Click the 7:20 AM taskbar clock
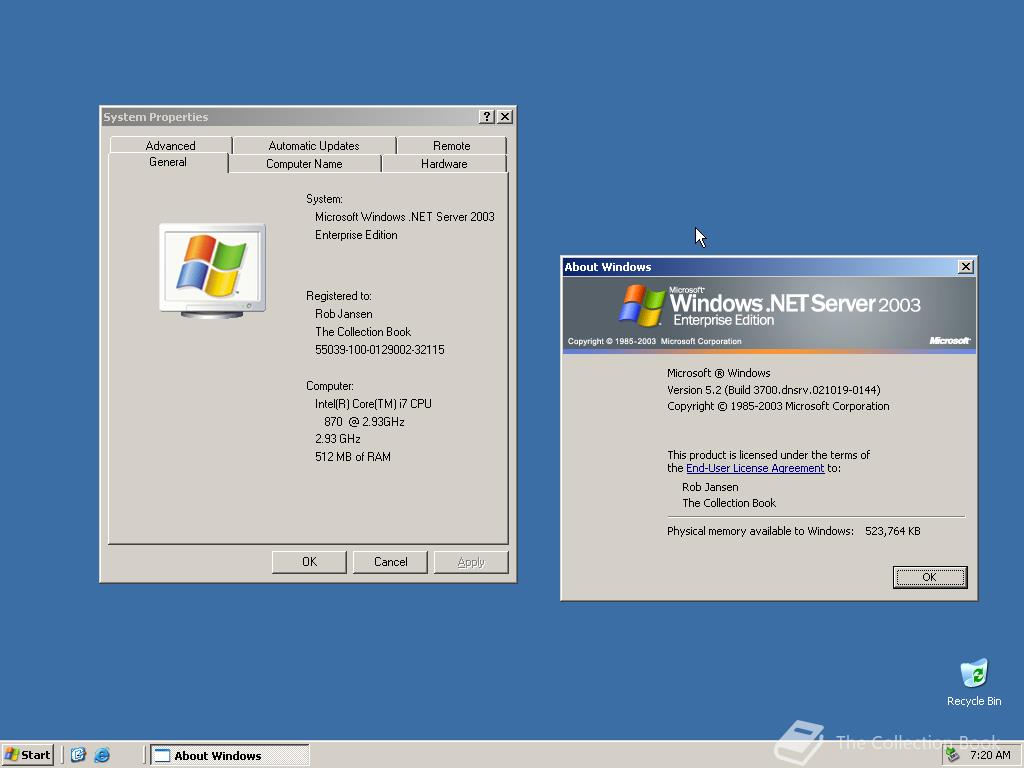Image resolution: width=1024 pixels, height=768 pixels. (x=990, y=755)
